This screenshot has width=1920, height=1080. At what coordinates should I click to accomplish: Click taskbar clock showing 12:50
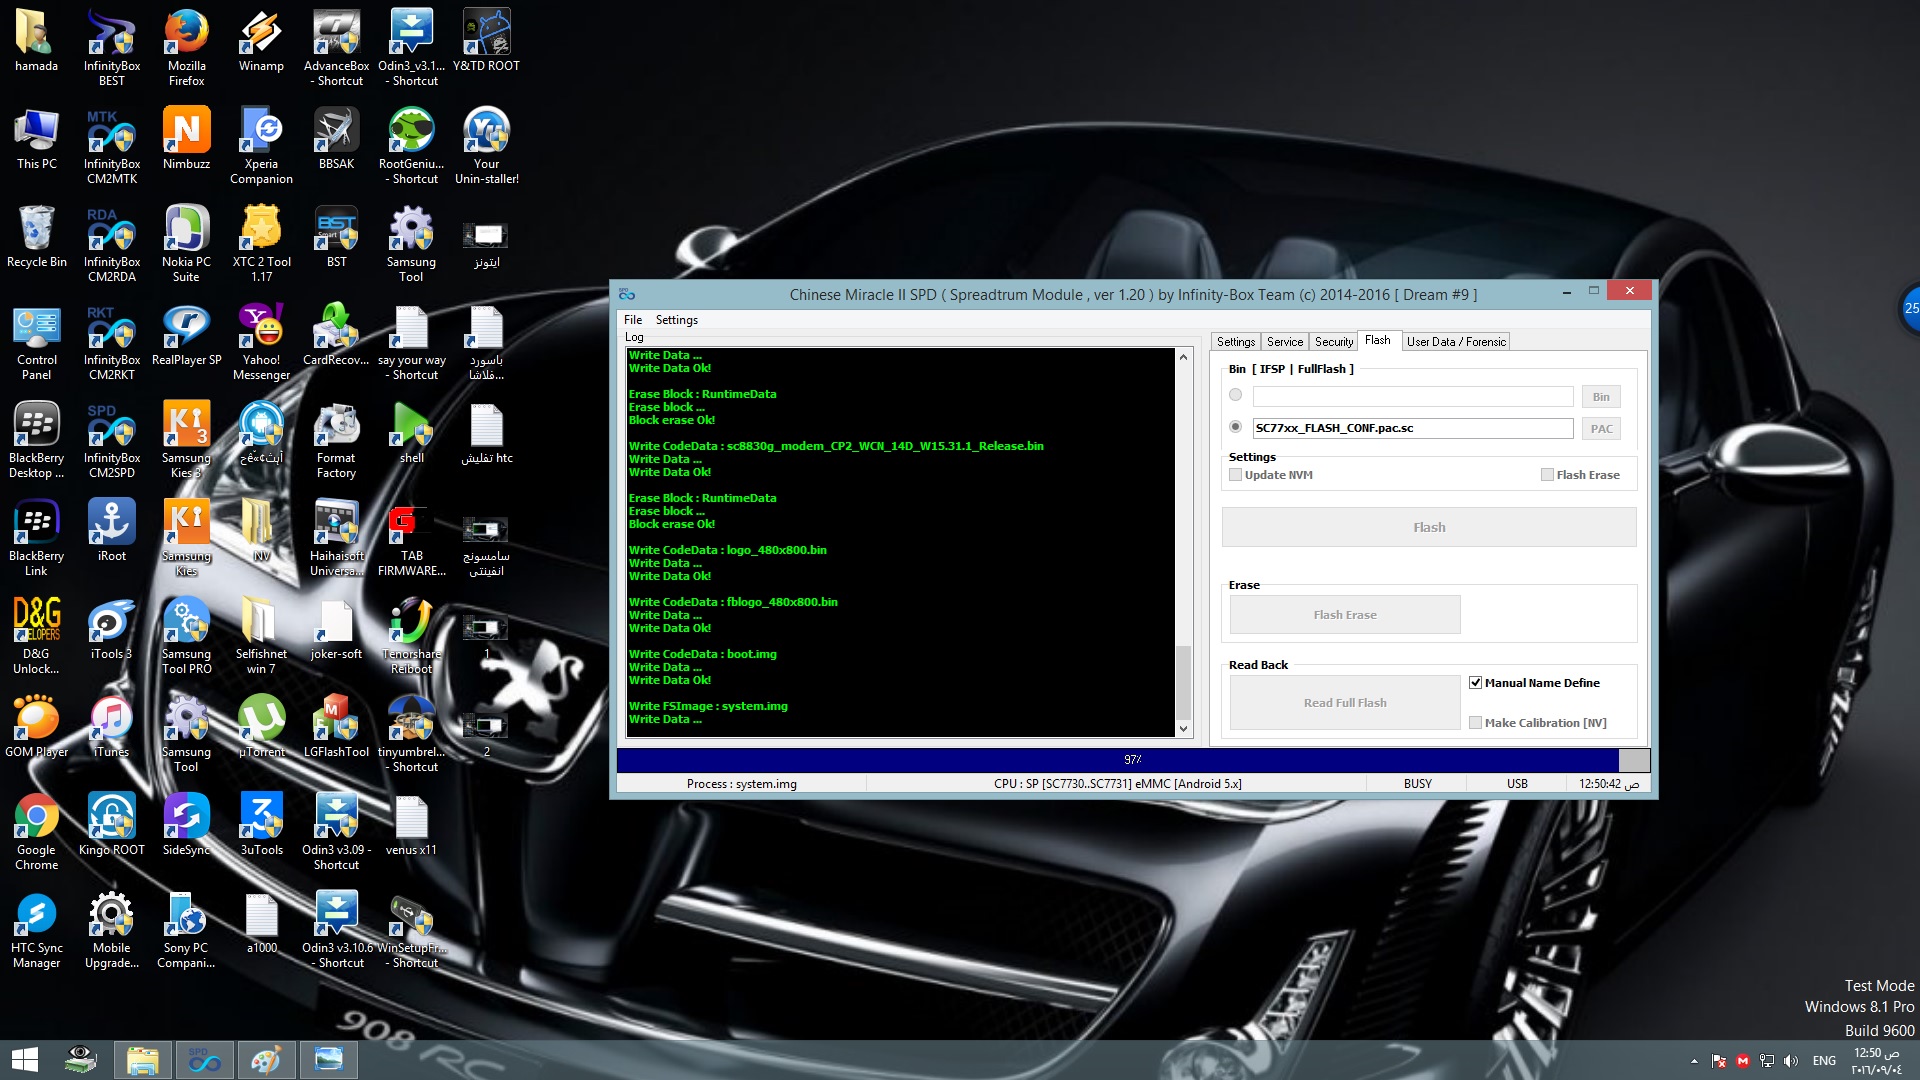click(x=1875, y=1061)
